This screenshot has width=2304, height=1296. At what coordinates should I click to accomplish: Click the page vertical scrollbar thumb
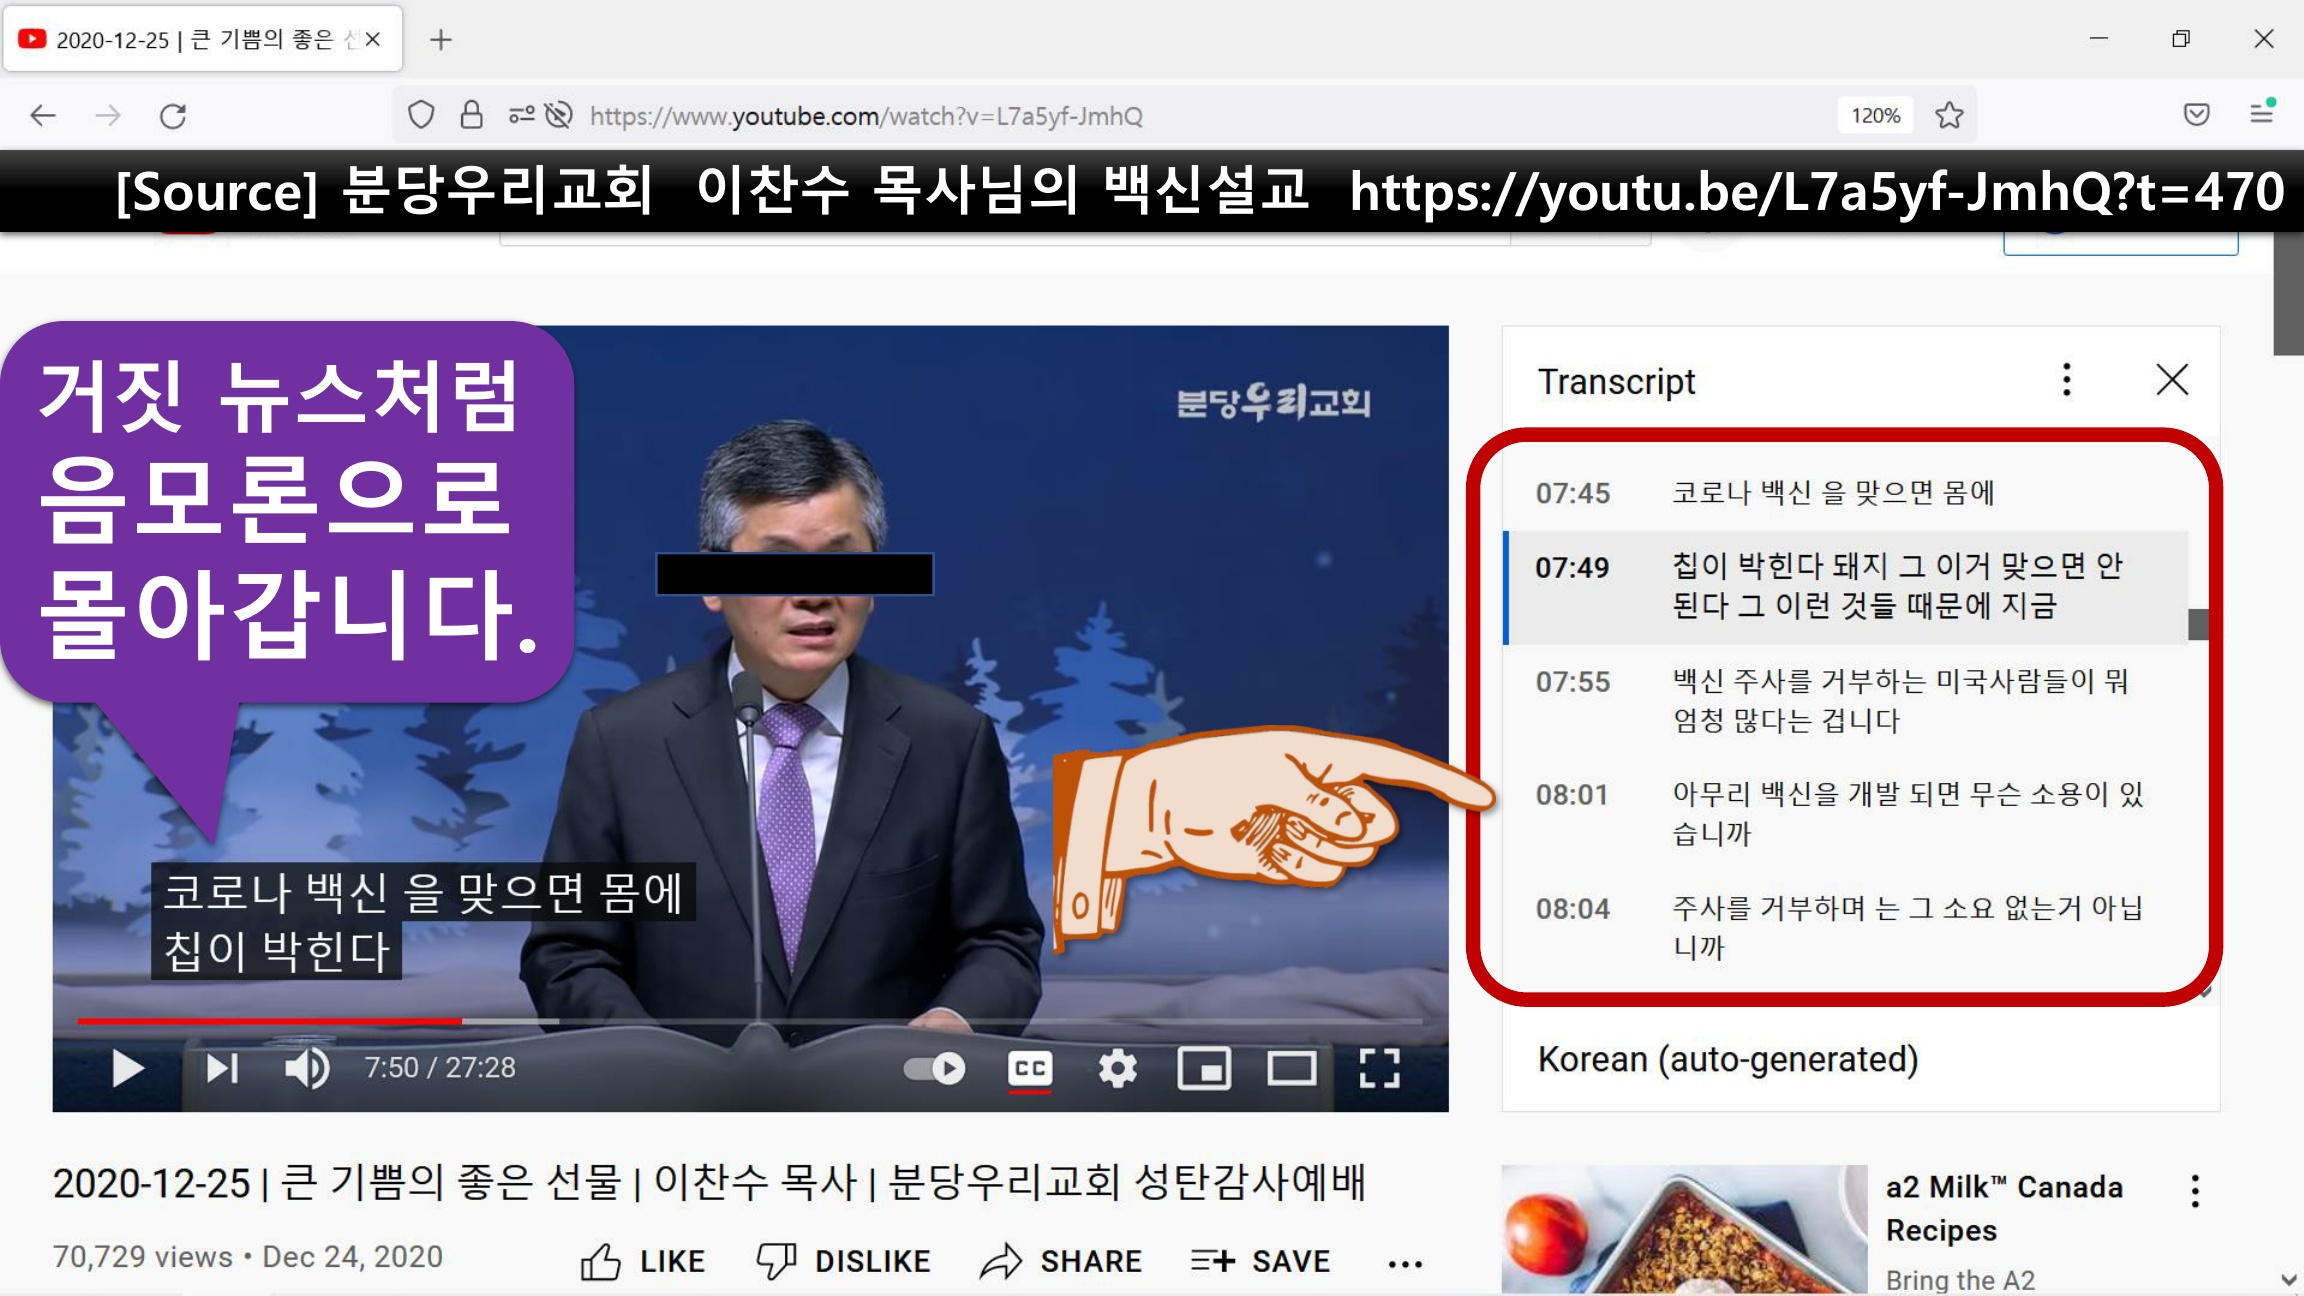tap(2288, 294)
